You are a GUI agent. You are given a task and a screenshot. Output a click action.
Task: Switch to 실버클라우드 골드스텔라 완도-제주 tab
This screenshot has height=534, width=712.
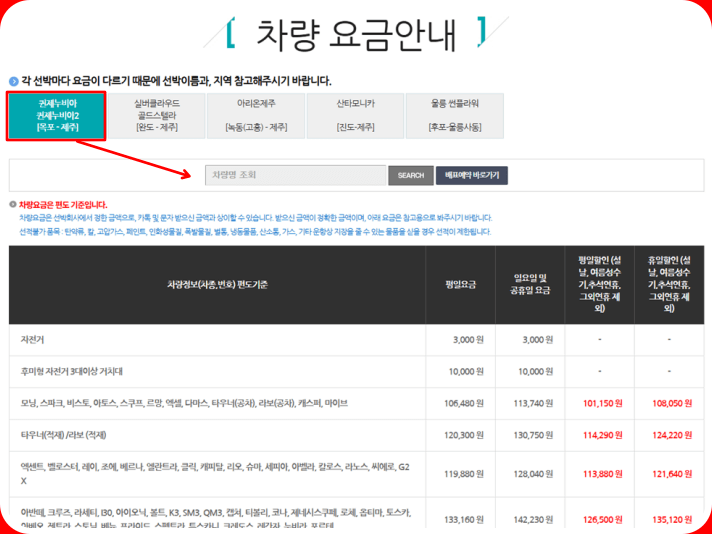pos(157,116)
